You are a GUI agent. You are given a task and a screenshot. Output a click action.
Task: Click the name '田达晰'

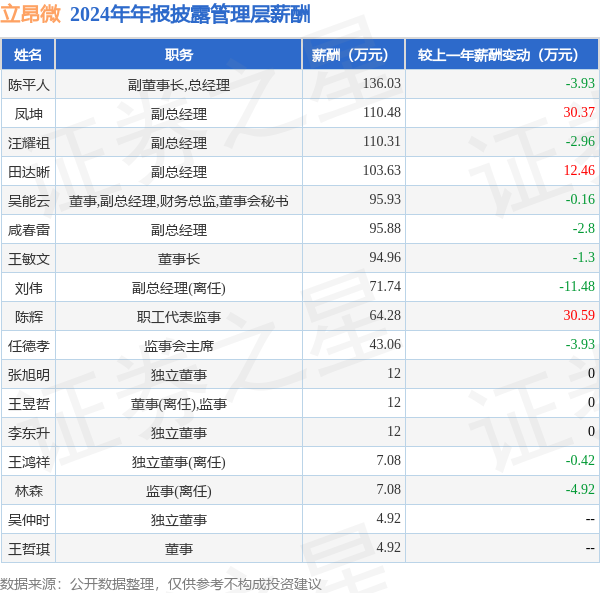(x=29, y=172)
